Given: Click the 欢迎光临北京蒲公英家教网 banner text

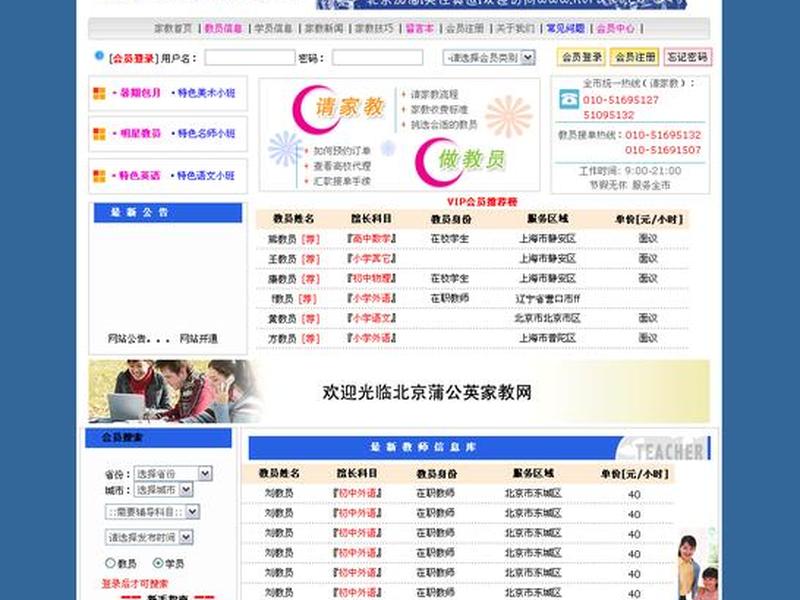Looking at the screenshot, I should click(427, 392).
